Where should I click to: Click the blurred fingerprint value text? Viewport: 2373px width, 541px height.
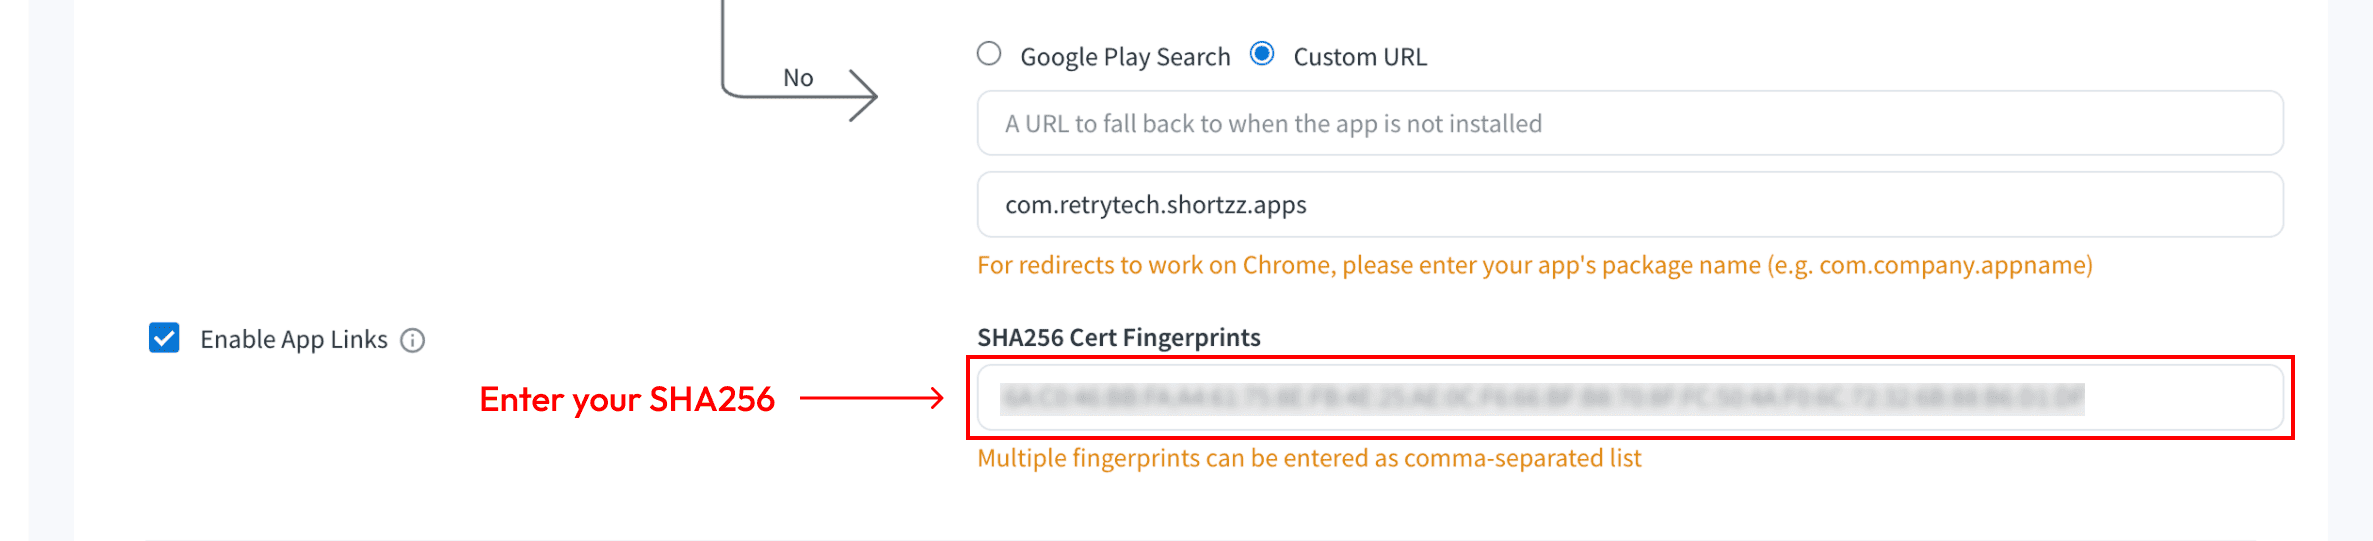(1541, 399)
